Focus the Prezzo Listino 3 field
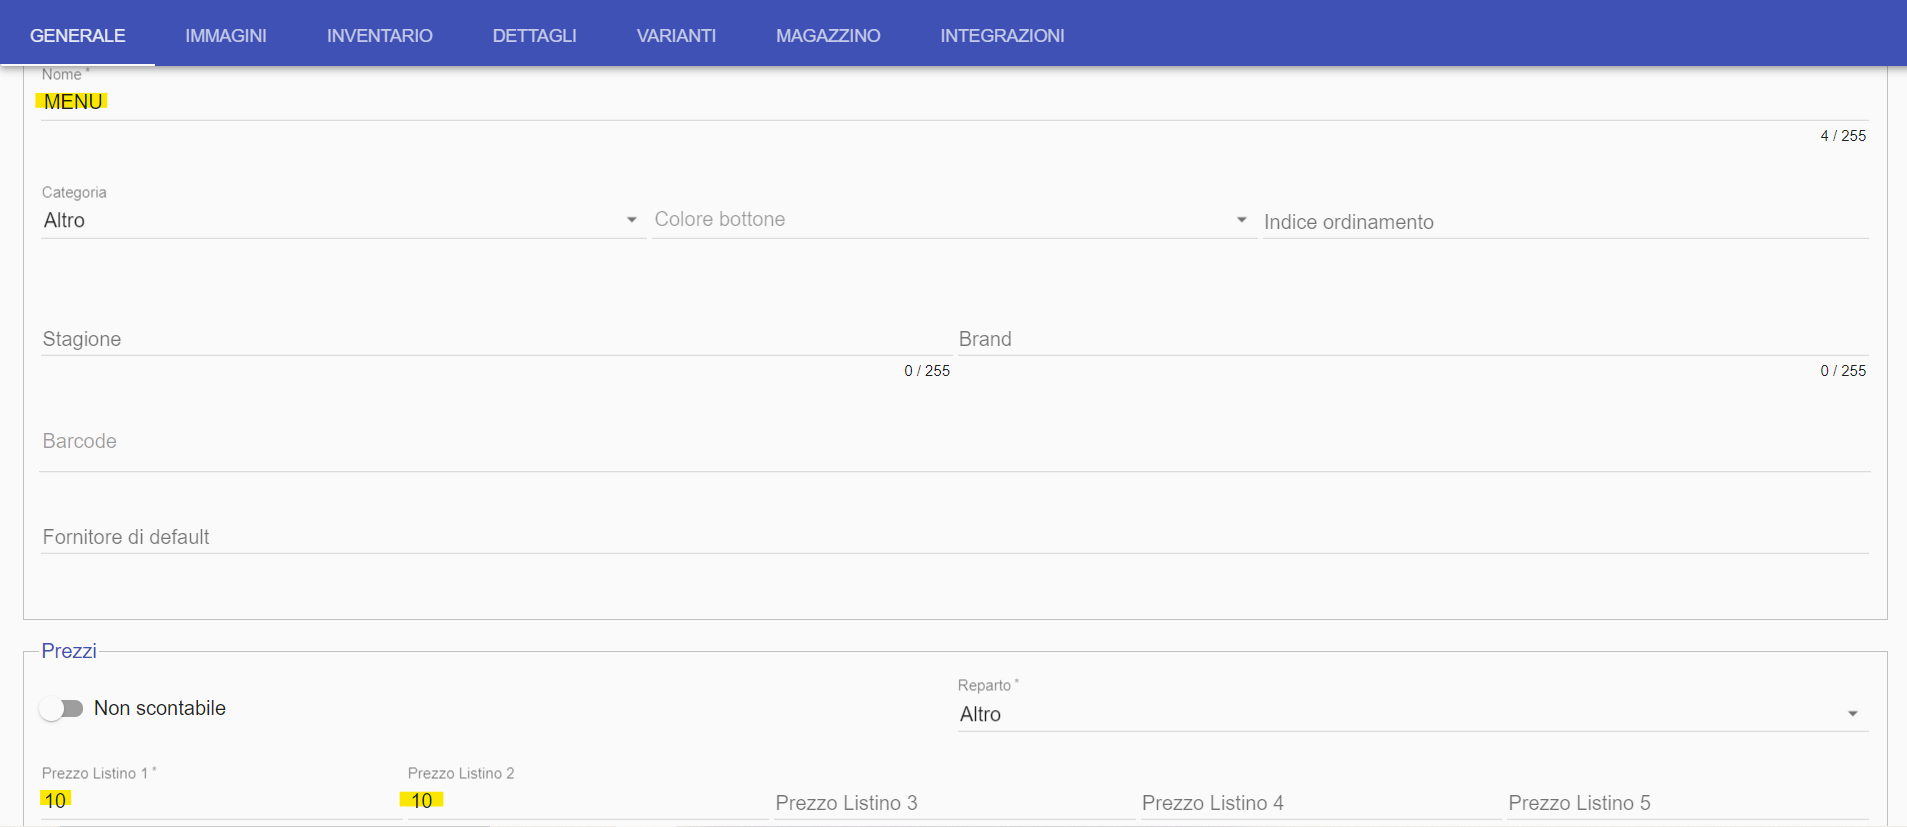 [954, 803]
